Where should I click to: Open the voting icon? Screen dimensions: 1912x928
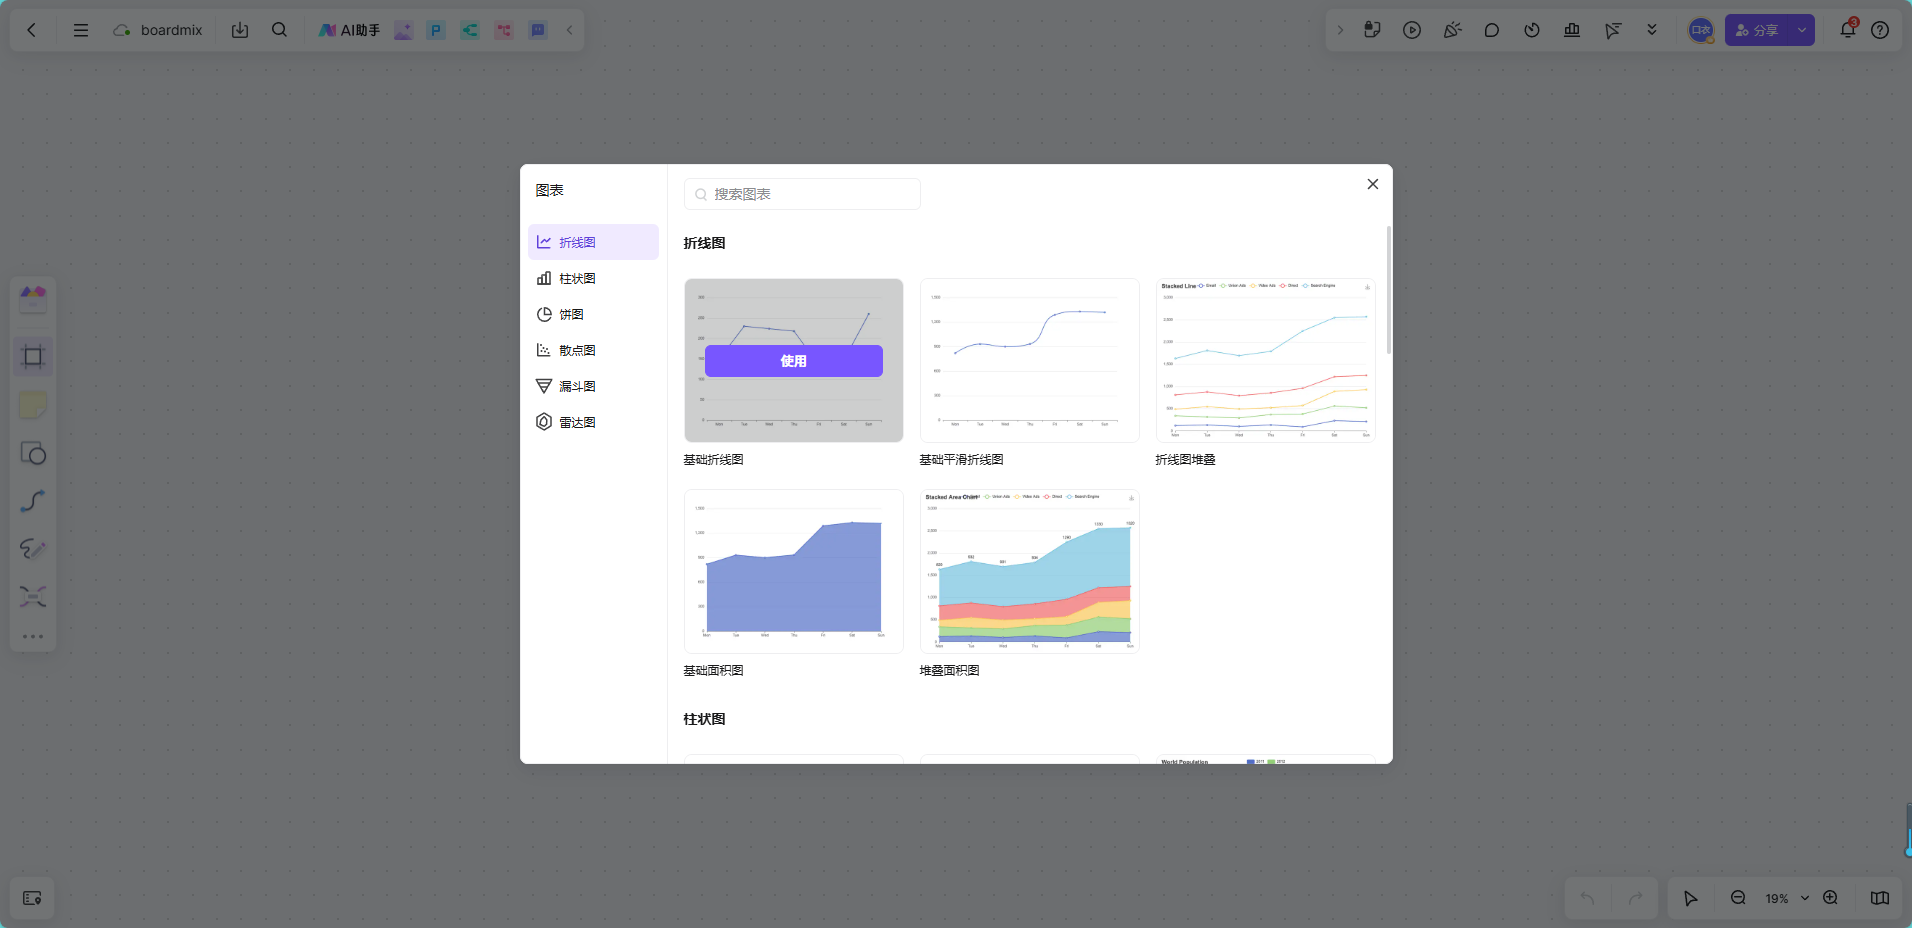[1572, 30]
